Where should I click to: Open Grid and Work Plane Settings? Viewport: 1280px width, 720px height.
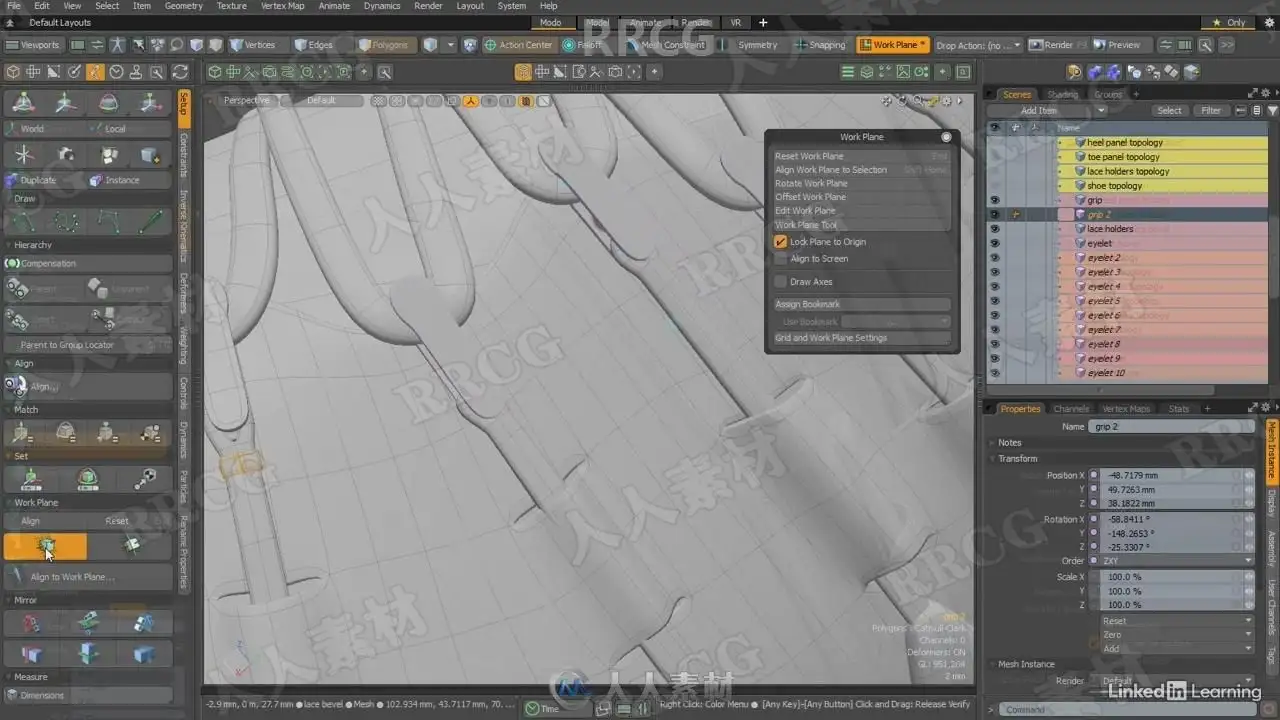click(862, 338)
